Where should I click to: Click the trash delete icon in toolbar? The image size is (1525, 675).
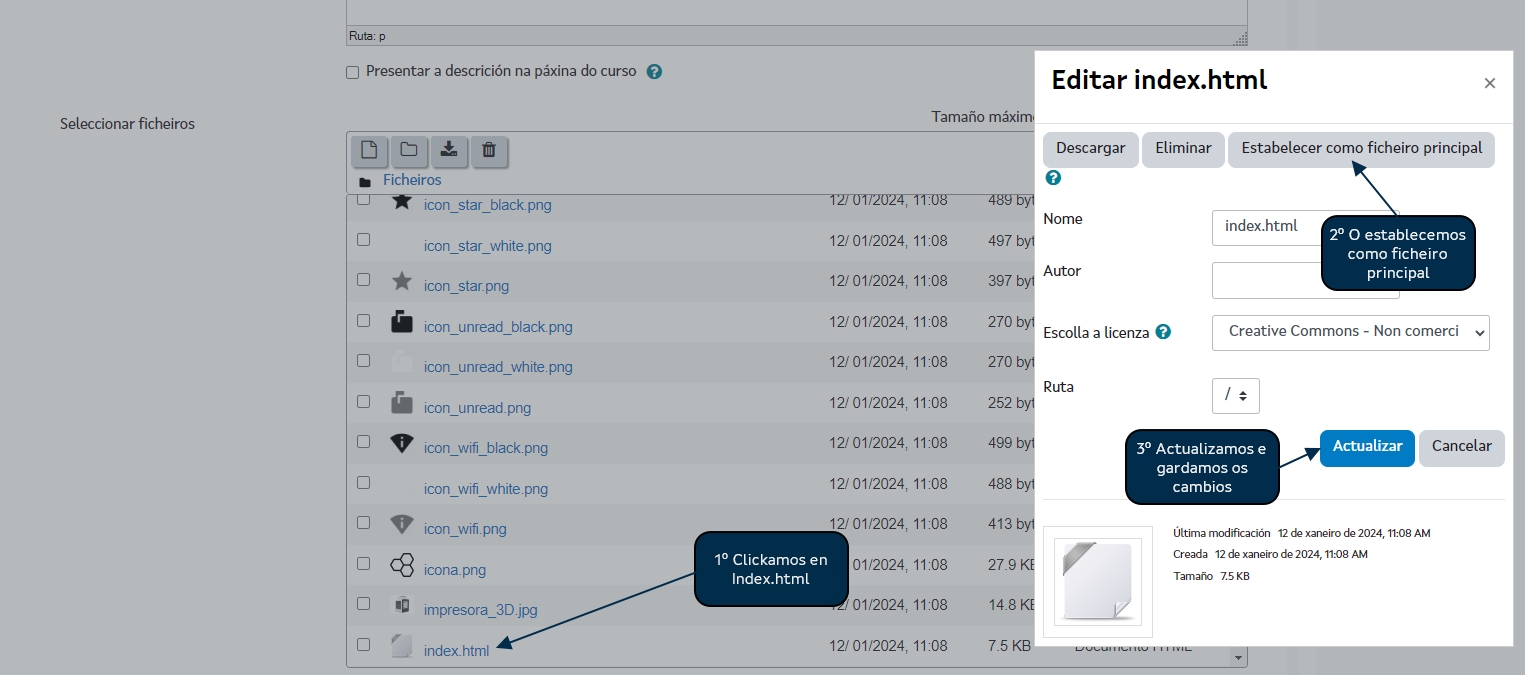(x=489, y=150)
